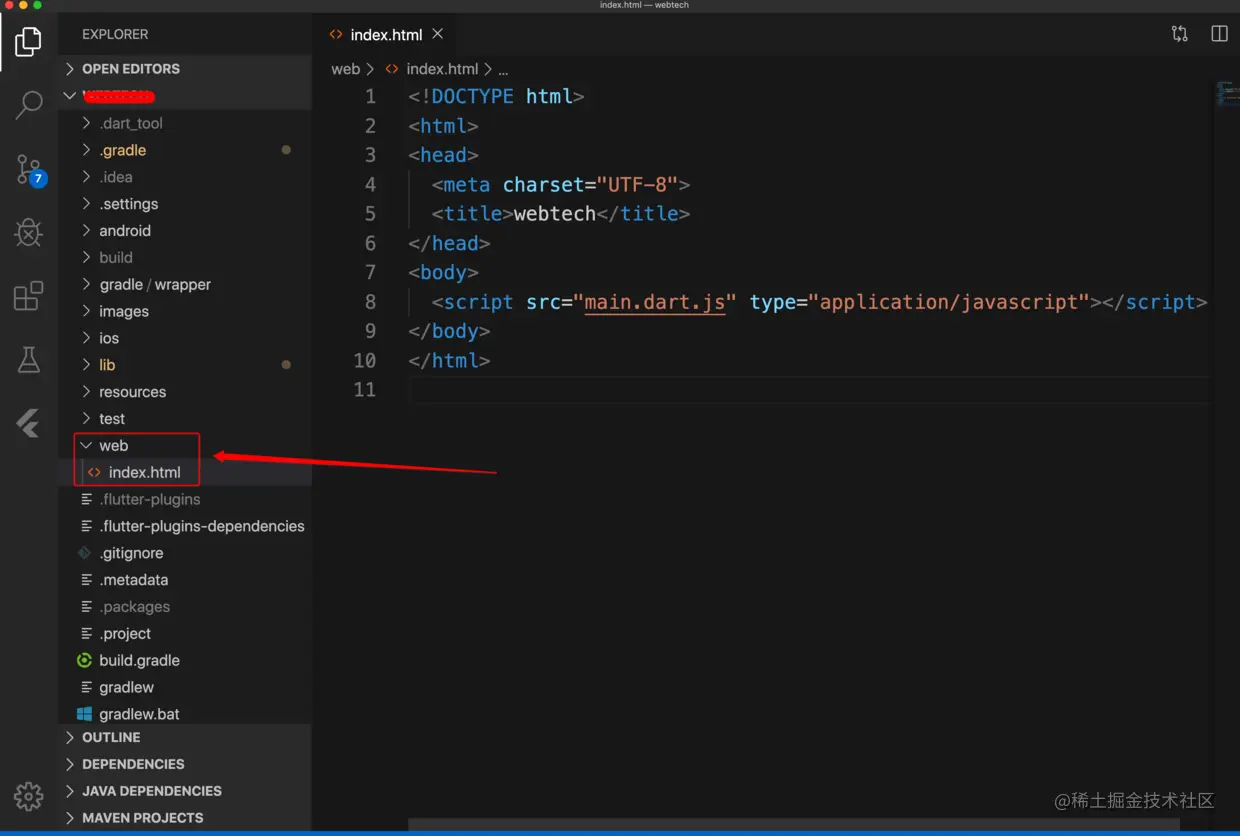The image size is (1240, 836).
Task: Expand the MAVEN PROJECTS section
Action: click(x=185, y=818)
